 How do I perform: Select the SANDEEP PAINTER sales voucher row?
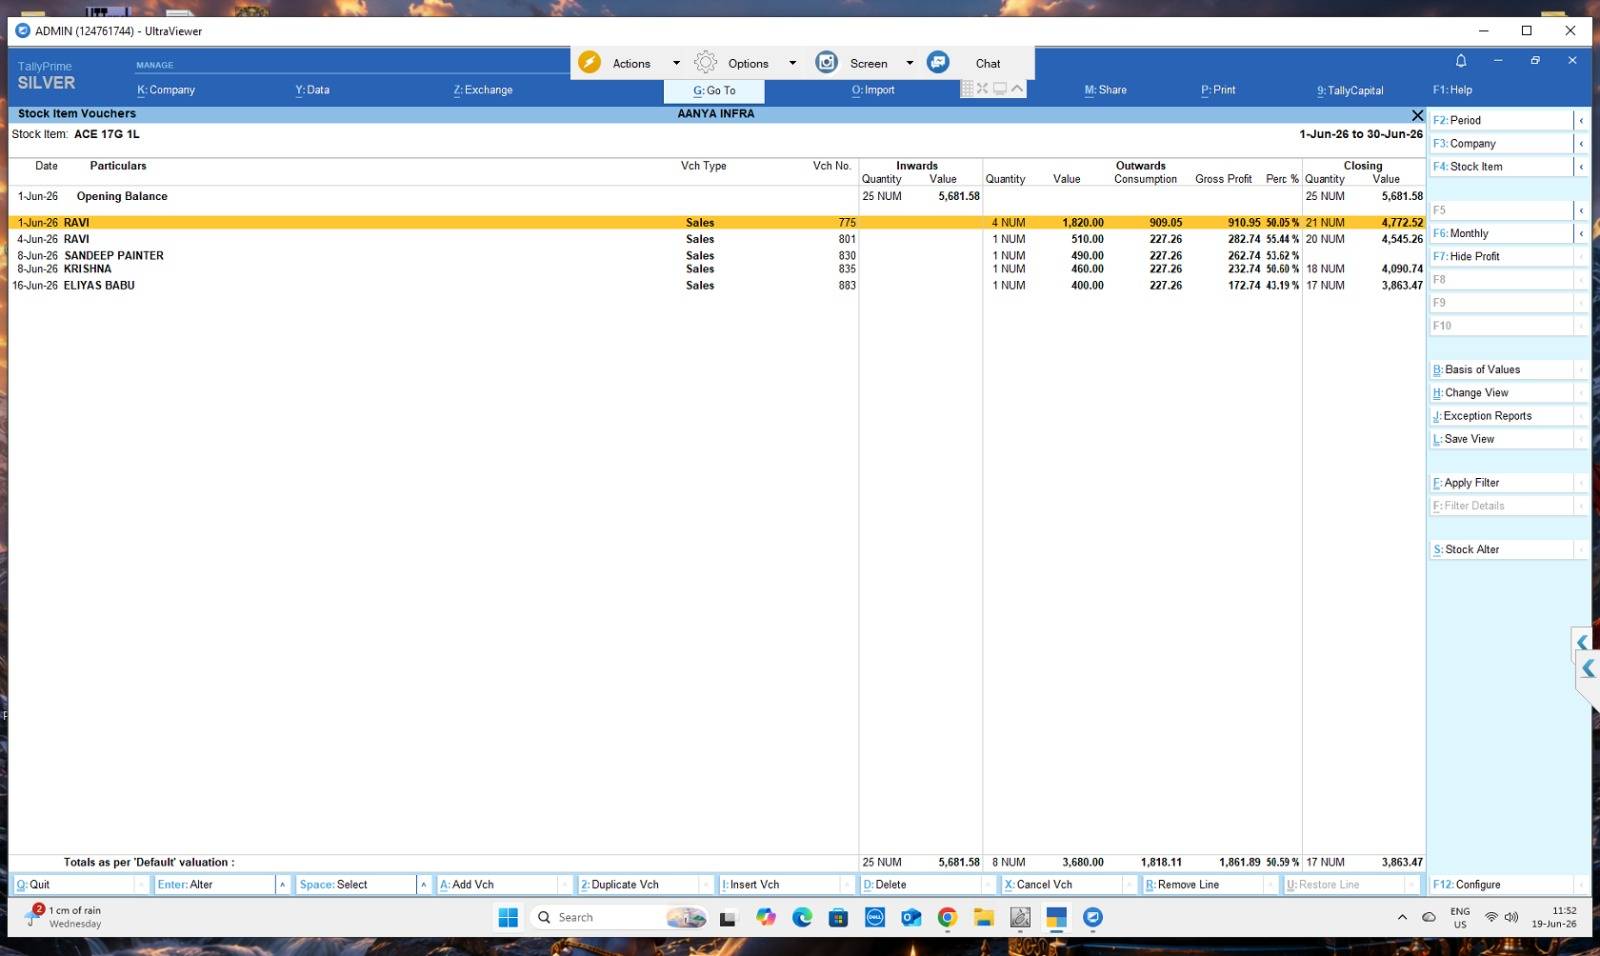(x=716, y=256)
